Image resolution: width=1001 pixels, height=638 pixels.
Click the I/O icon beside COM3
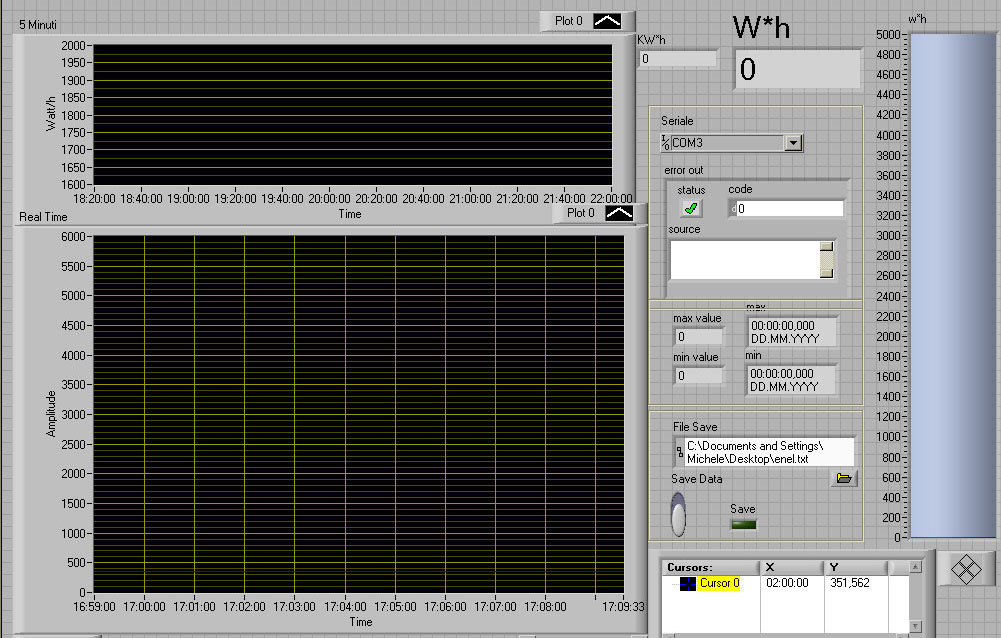[666, 143]
